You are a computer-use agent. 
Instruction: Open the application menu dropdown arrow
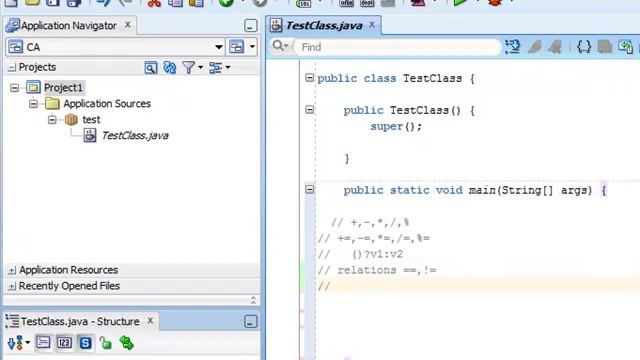[252, 47]
